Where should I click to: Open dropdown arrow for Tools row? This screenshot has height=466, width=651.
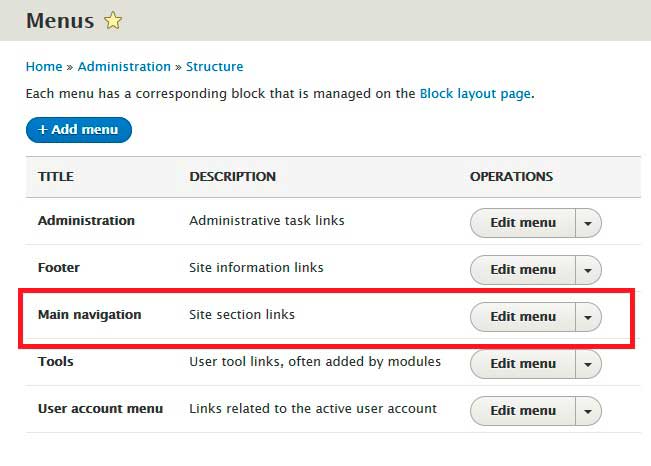pos(588,364)
